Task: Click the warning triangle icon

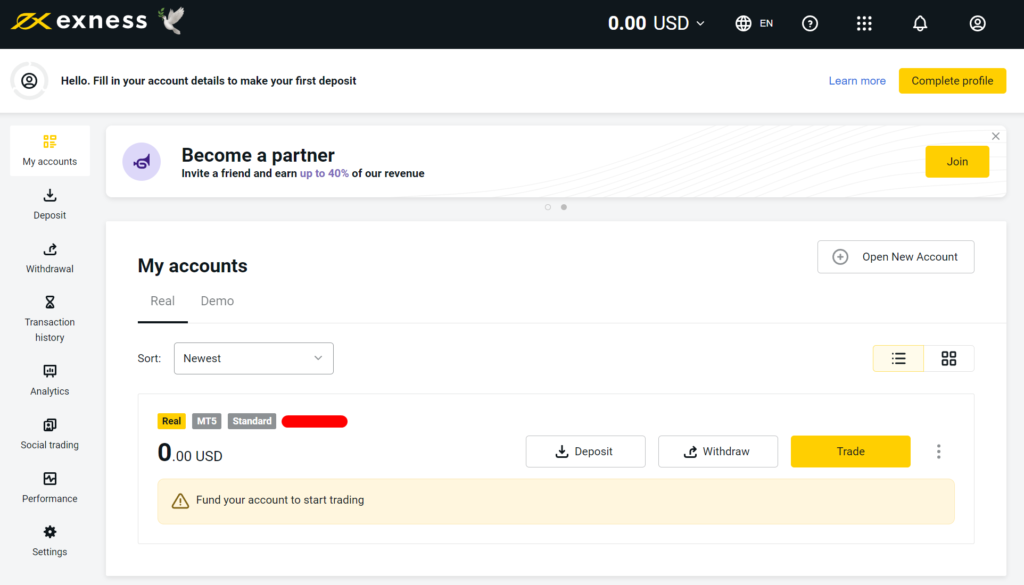Action: 180,501
